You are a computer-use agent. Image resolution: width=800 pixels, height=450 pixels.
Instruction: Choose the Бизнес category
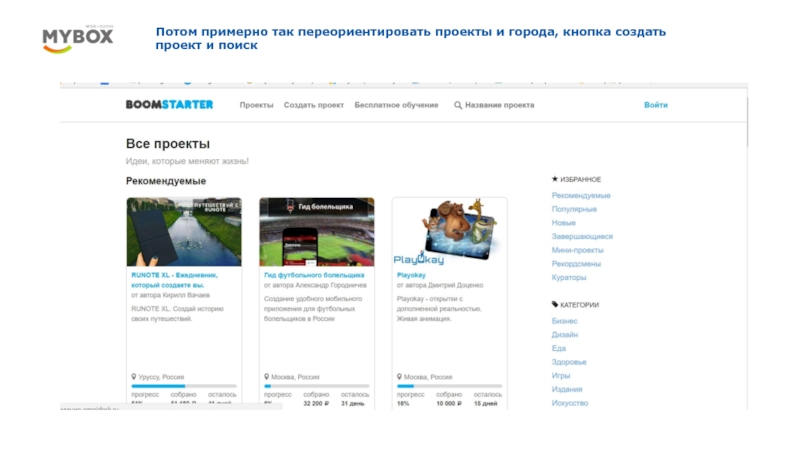point(564,321)
